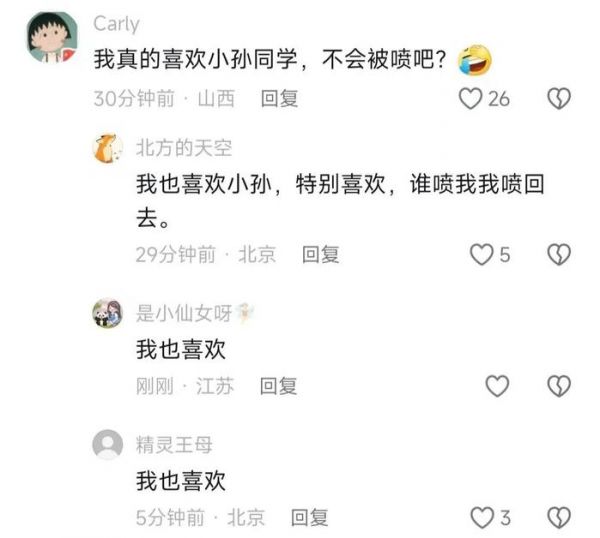Tap 回复 under the 江苏 comment
The width and height of the screenshot is (600, 538).
[279, 386]
